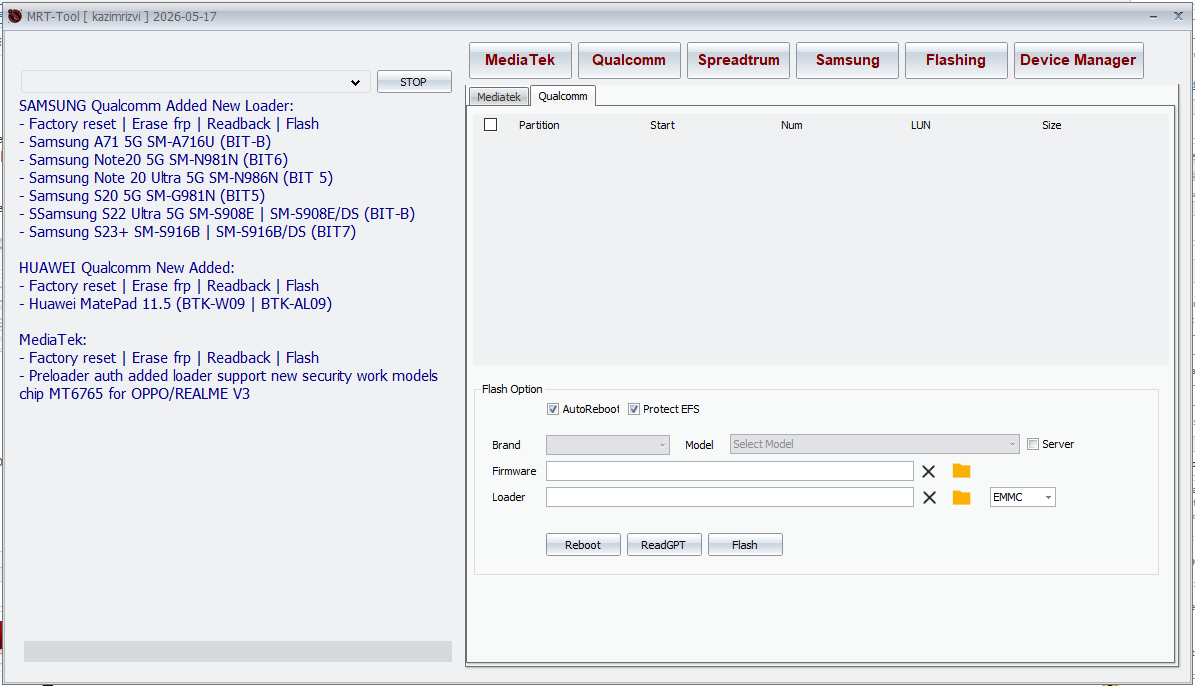Screen dimensions: 1195x686
Task: Open the Spreadtrum section button
Action: (x=738, y=60)
